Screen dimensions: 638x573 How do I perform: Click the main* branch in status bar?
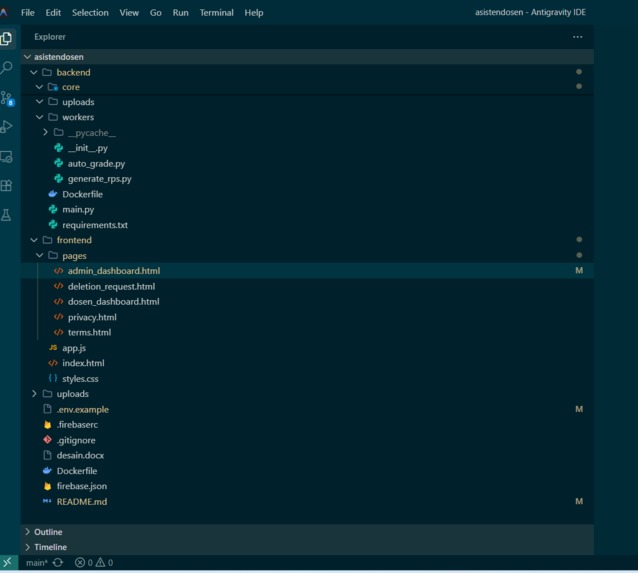pos(37,562)
